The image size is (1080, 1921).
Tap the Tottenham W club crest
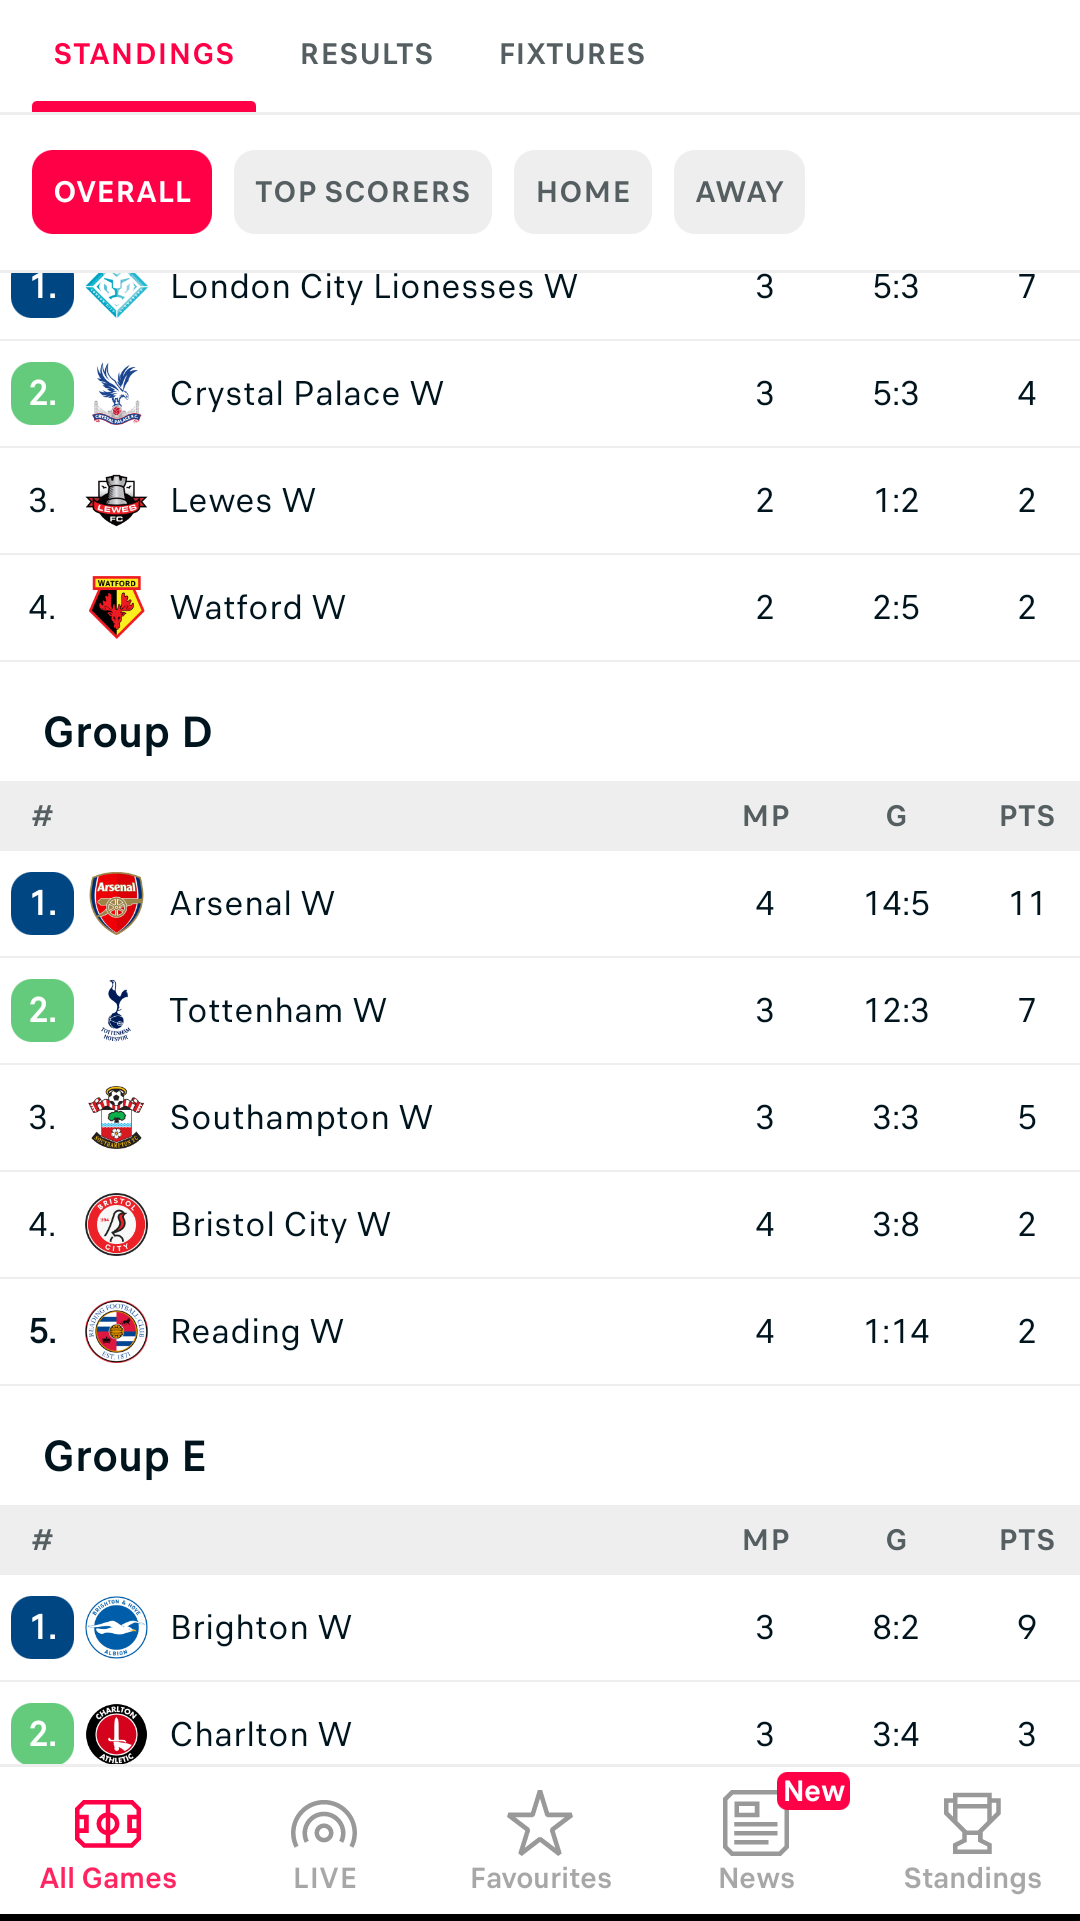[117, 1011]
